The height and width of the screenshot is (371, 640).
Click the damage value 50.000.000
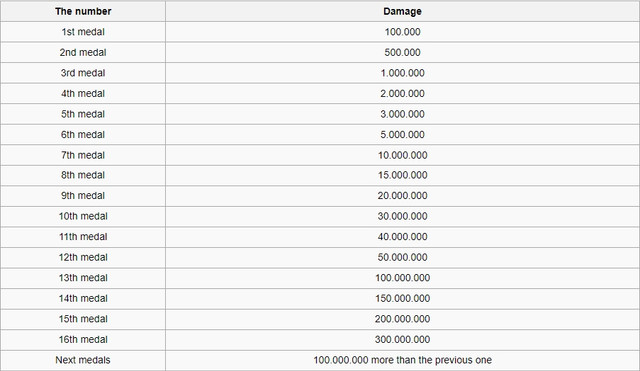tap(402, 257)
